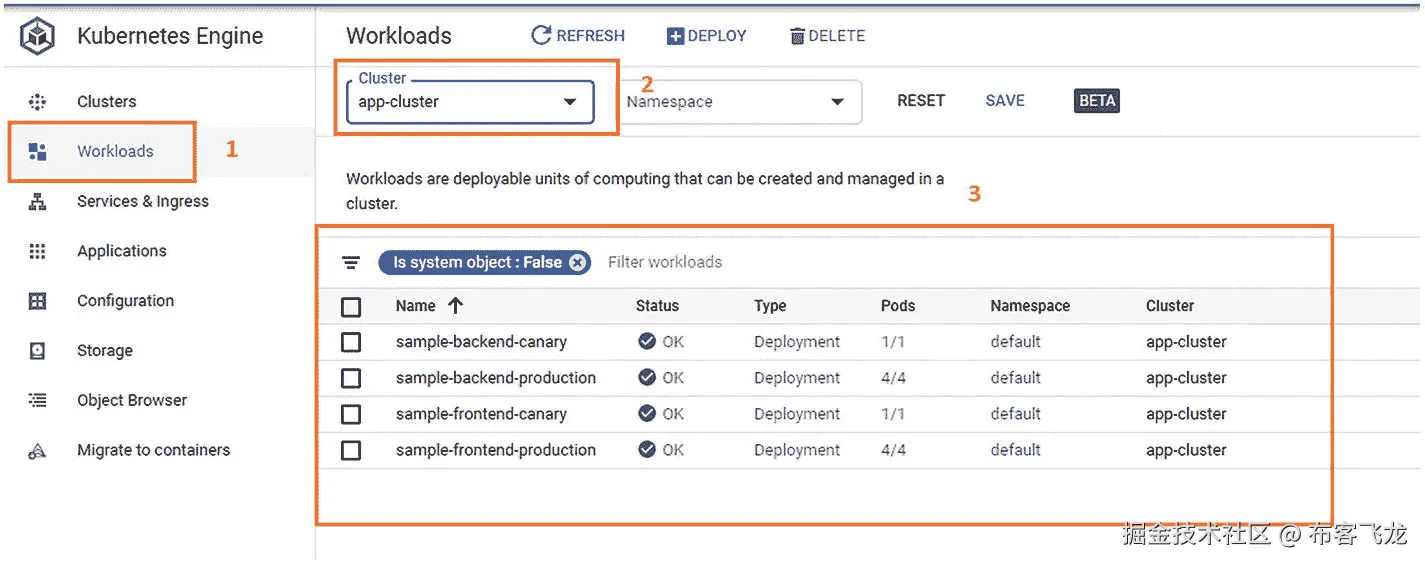
Task: Click the Kubernetes Engine logo icon
Action: tap(38, 37)
